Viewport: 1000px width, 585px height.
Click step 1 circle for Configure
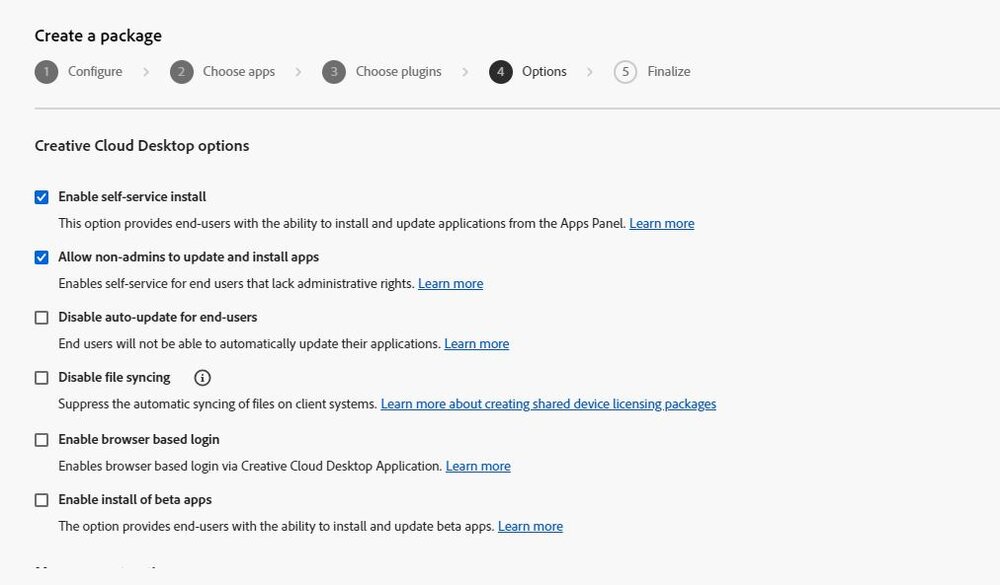[x=46, y=72]
